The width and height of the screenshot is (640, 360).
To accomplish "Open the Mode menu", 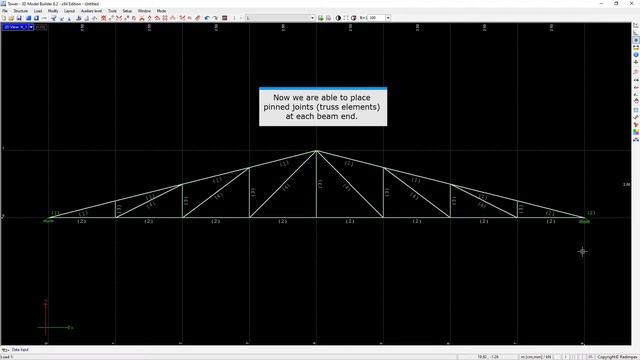I will [x=161, y=11].
